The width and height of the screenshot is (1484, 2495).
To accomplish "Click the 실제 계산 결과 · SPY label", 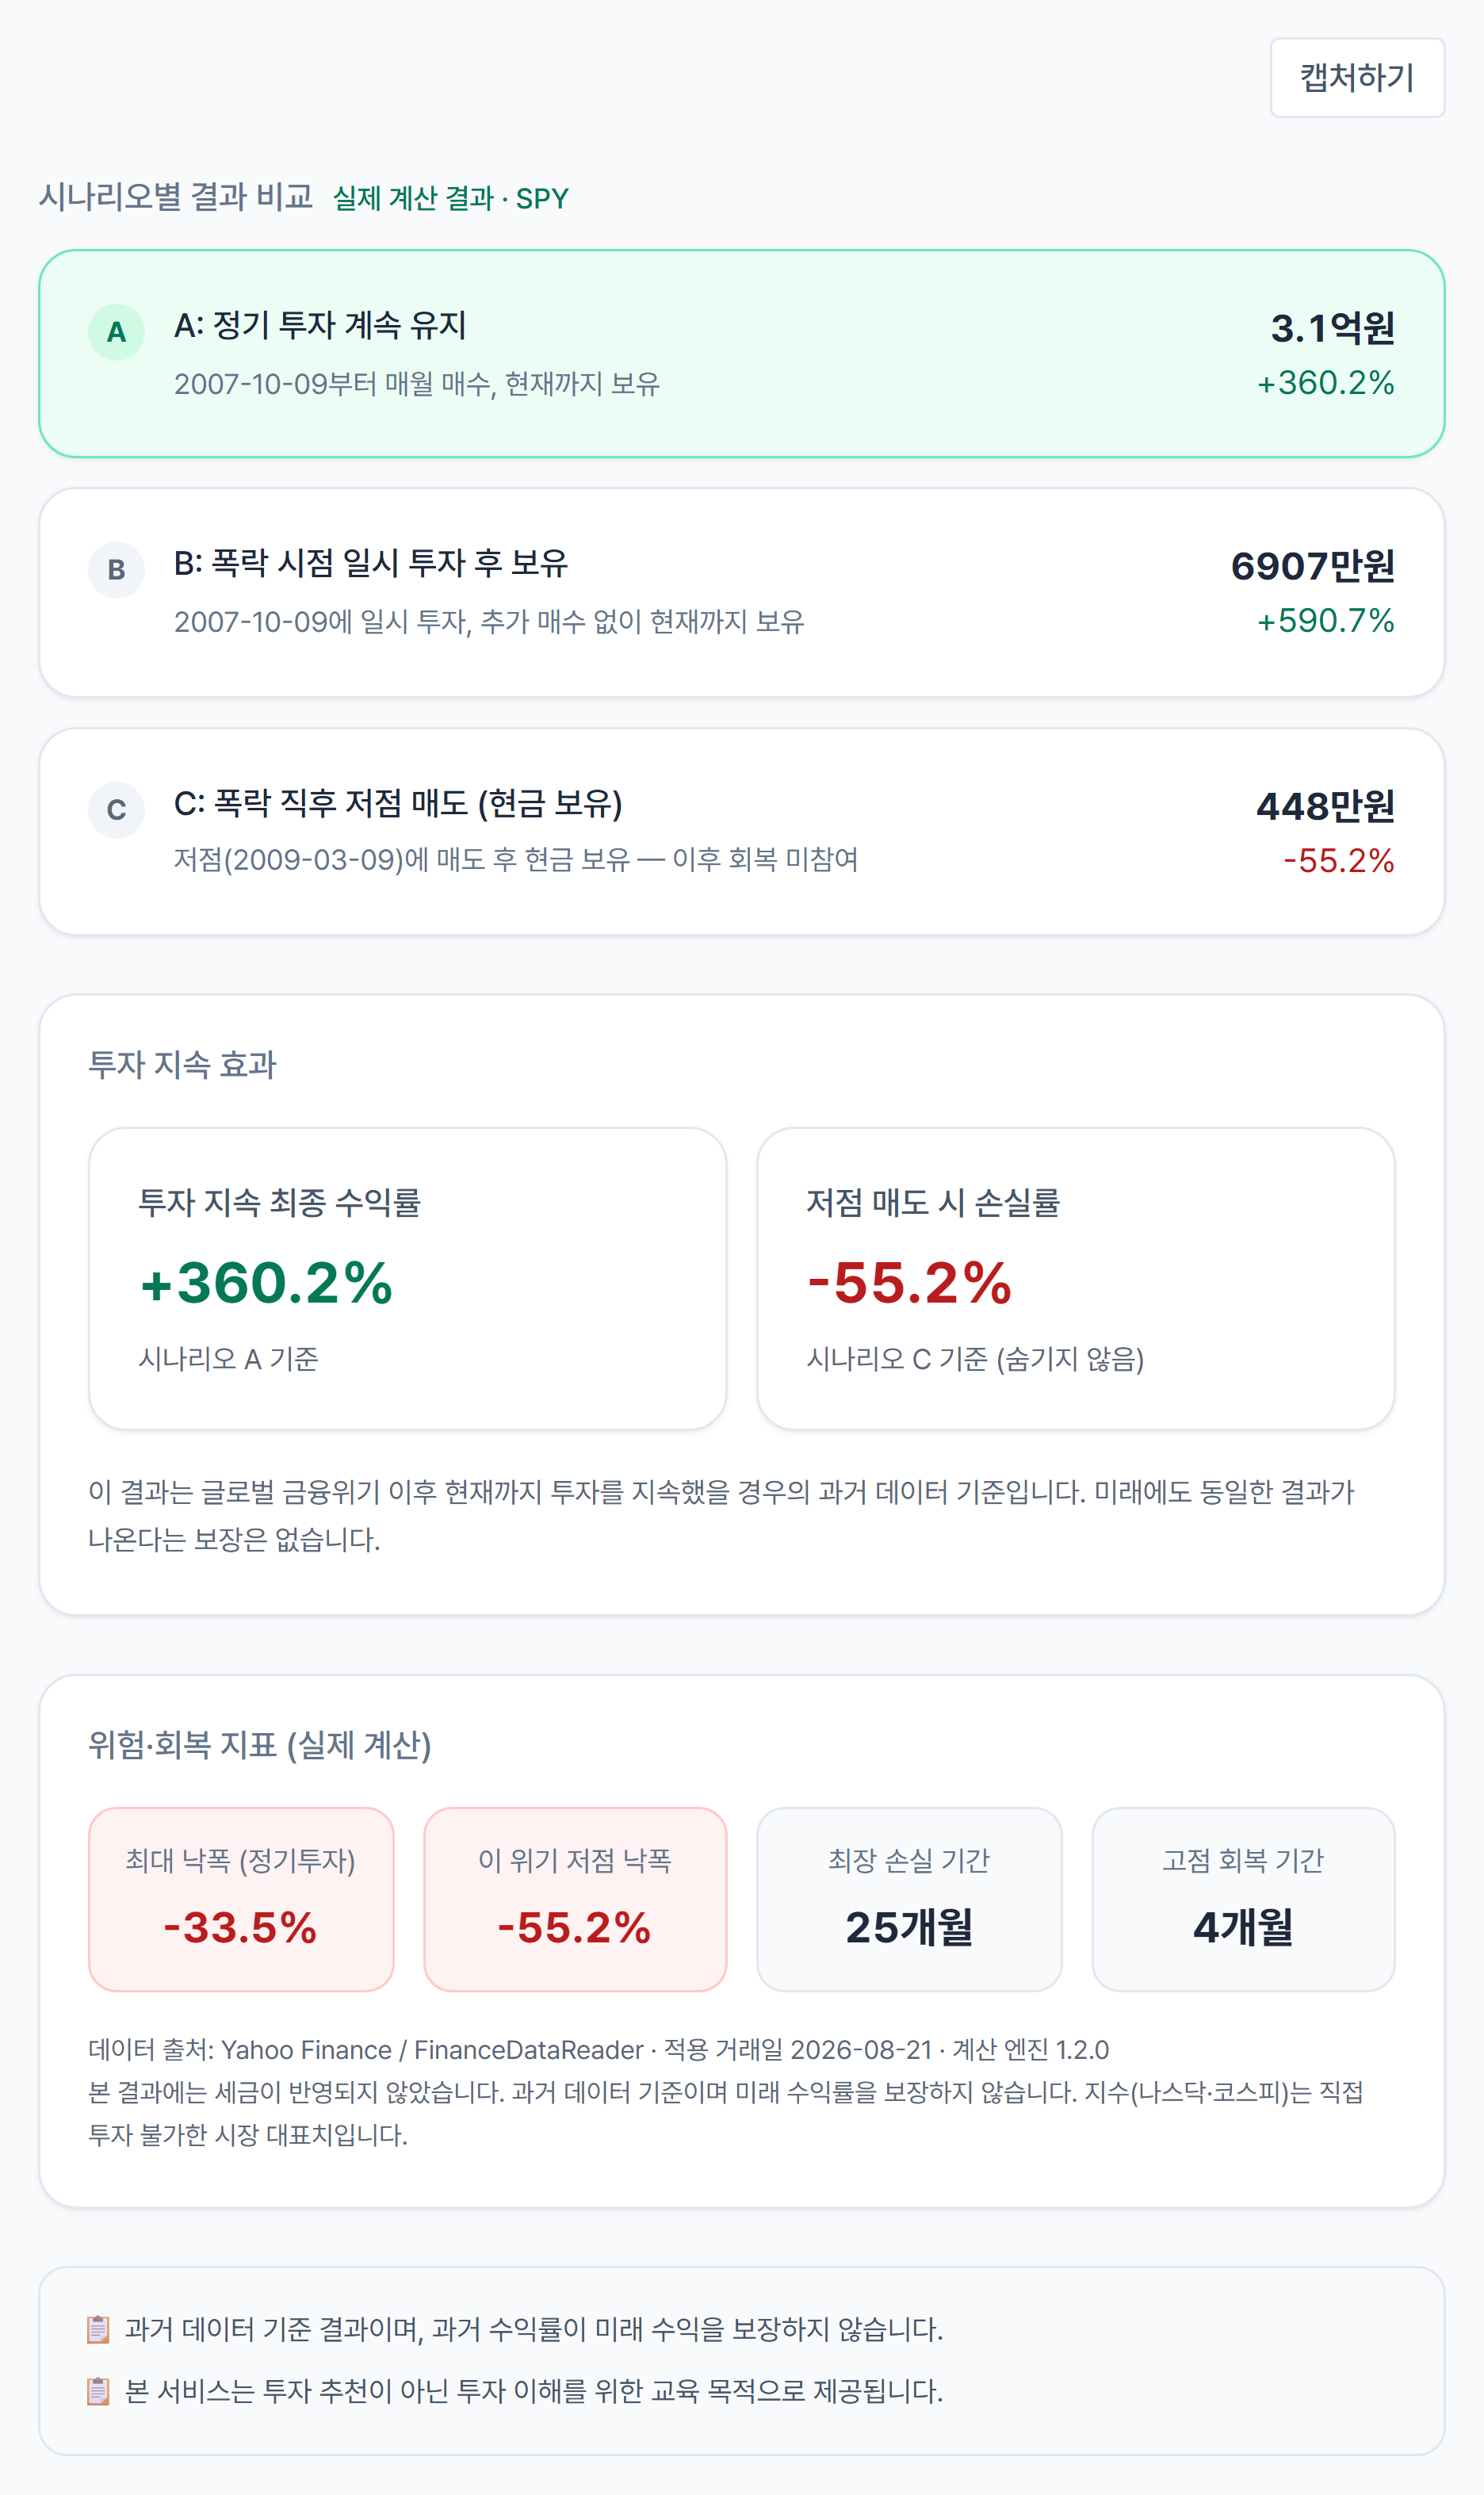I will [450, 198].
